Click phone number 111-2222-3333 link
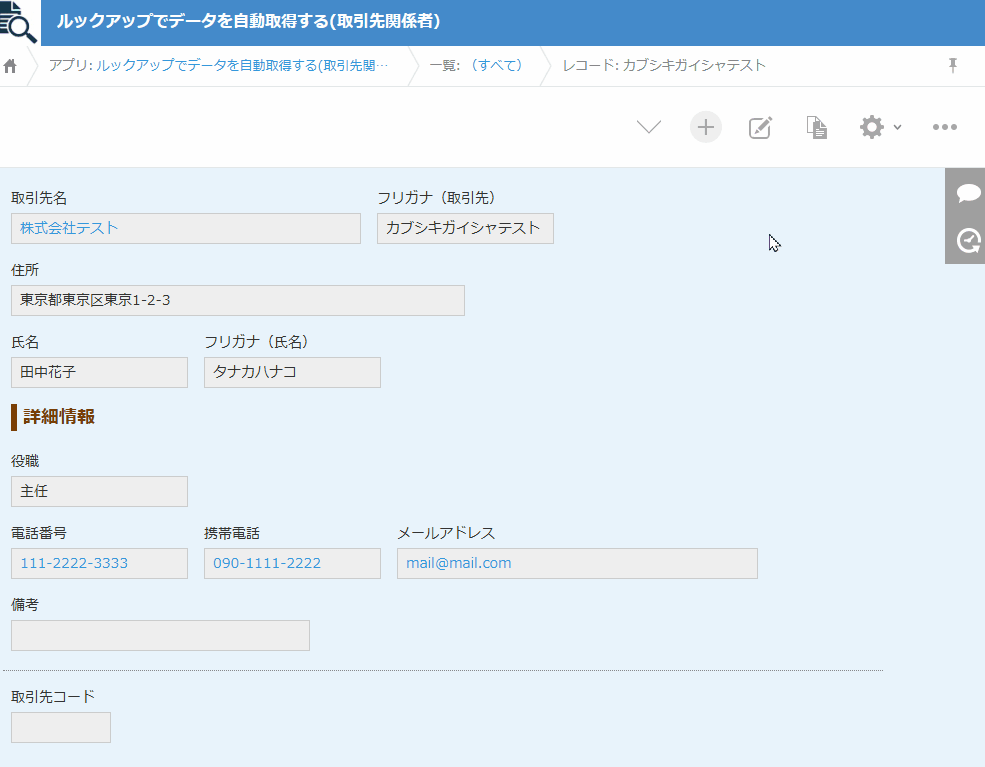Screen dimensions: 985x767 pyautogui.click(x=74, y=563)
